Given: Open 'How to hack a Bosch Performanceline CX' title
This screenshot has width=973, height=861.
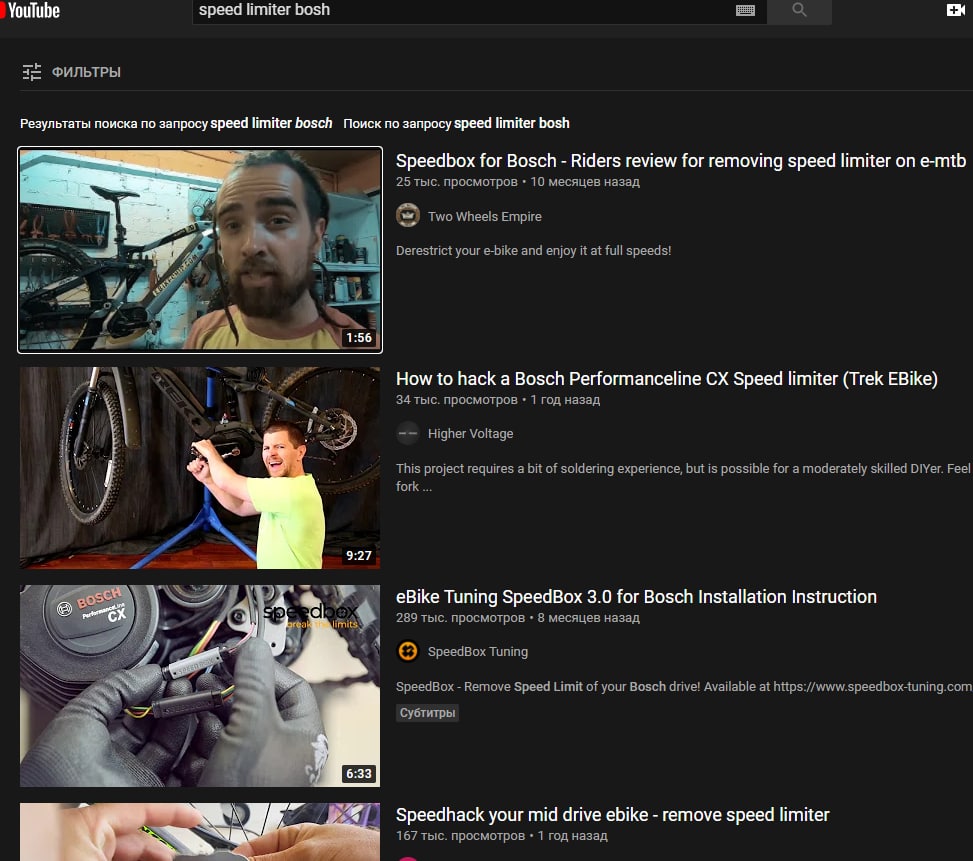Looking at the screenshot, I should 666,379.
